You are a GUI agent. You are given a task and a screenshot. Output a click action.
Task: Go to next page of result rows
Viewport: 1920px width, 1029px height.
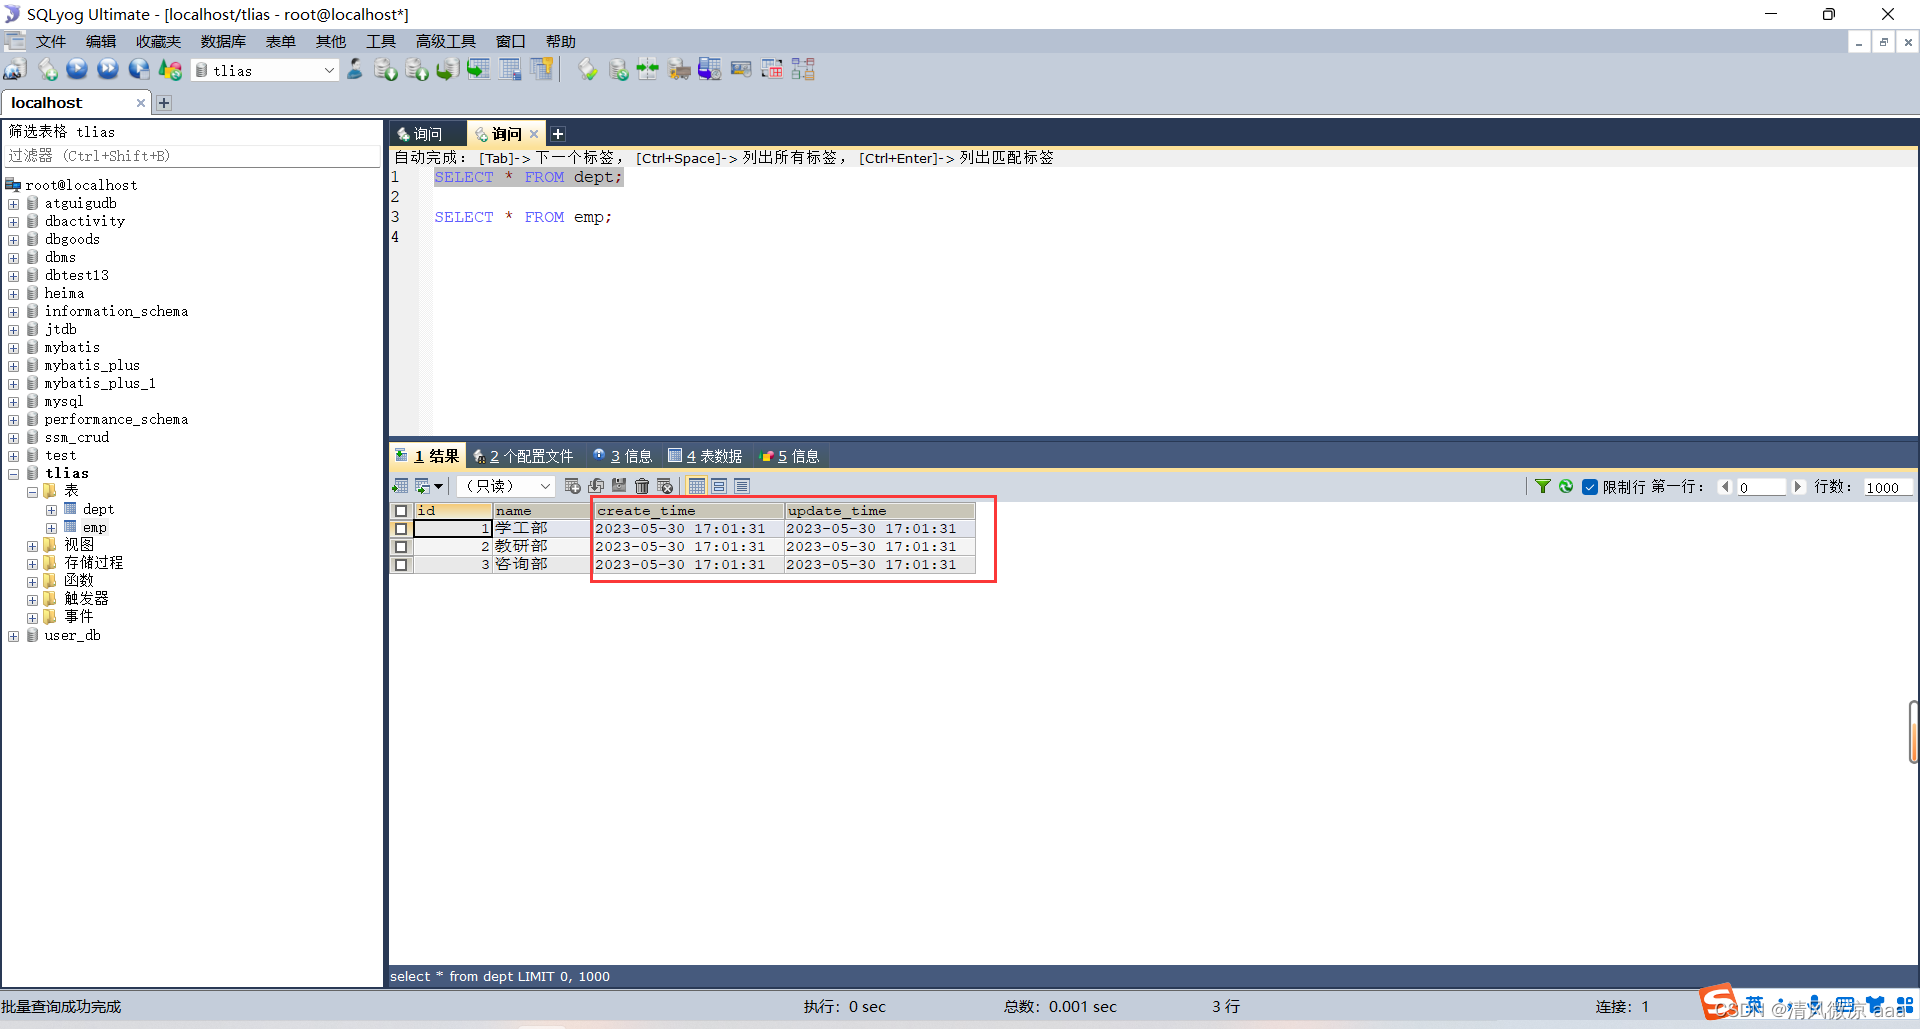1797,487
